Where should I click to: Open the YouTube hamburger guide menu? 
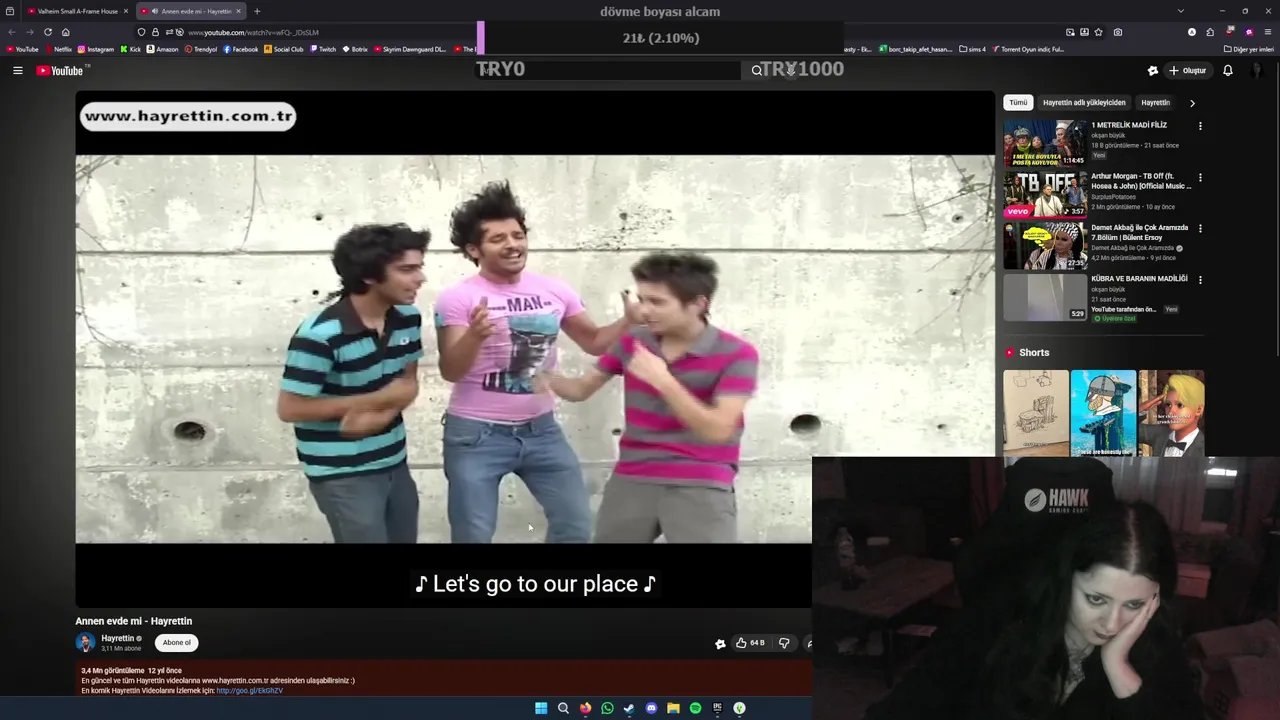point(17,70)
